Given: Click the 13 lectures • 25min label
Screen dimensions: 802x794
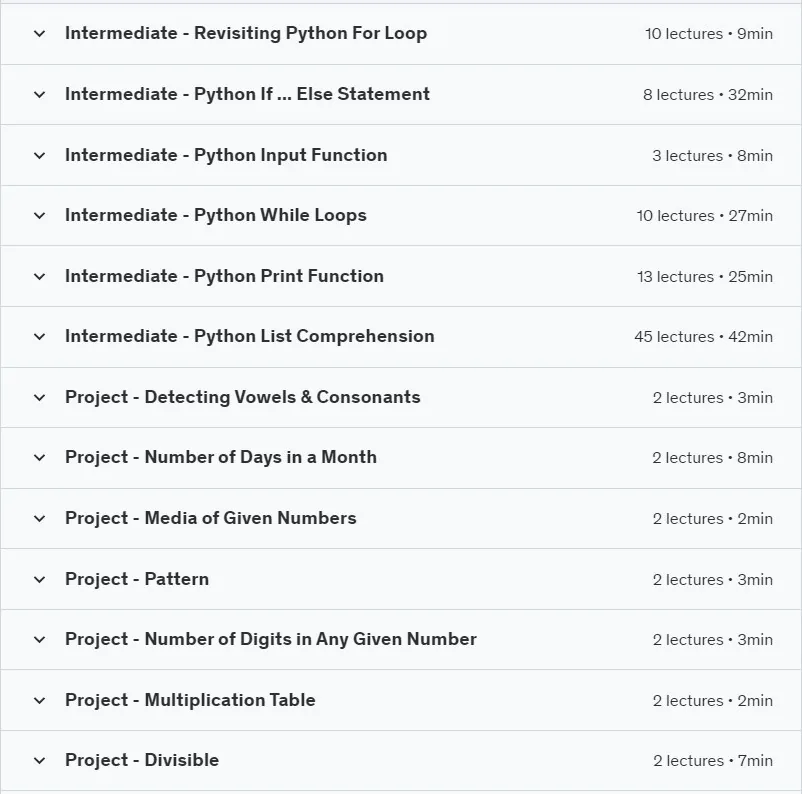Looking at the screenshot, I should (705, 277).
